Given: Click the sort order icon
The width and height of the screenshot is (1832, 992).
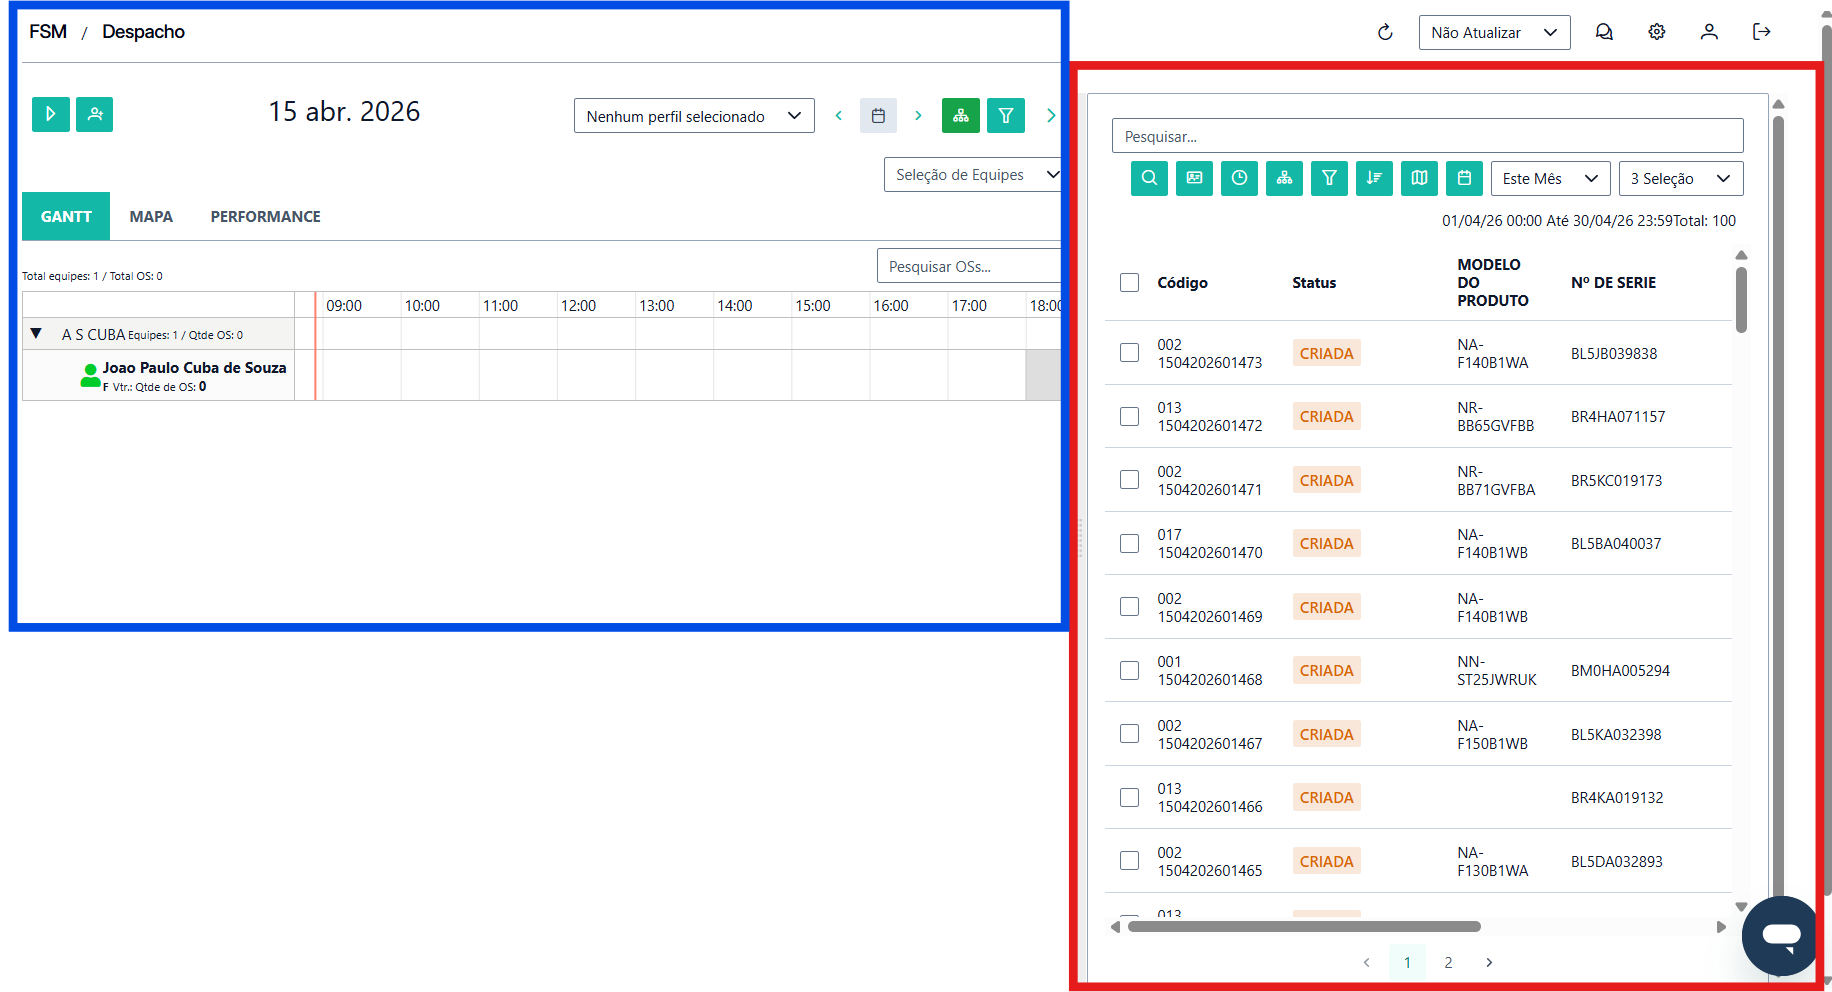Looking at the screenshot, I should click(x=1374, y=178).
